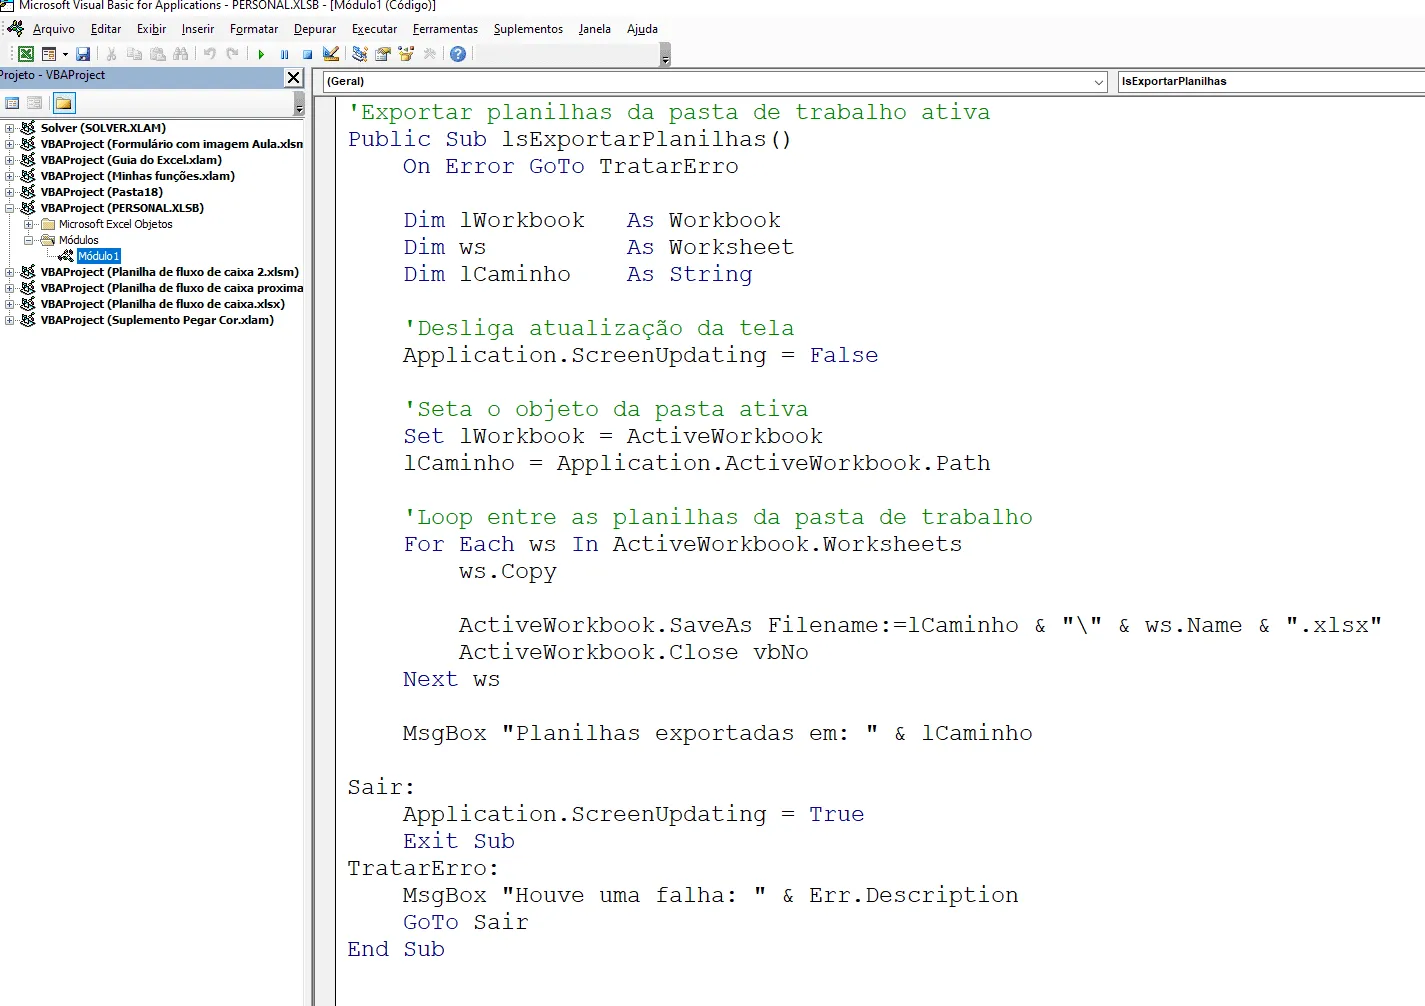Select the Solver (SOLVER.XLAM) project label
This screenshot has width=1425, height=1006.
103,128
